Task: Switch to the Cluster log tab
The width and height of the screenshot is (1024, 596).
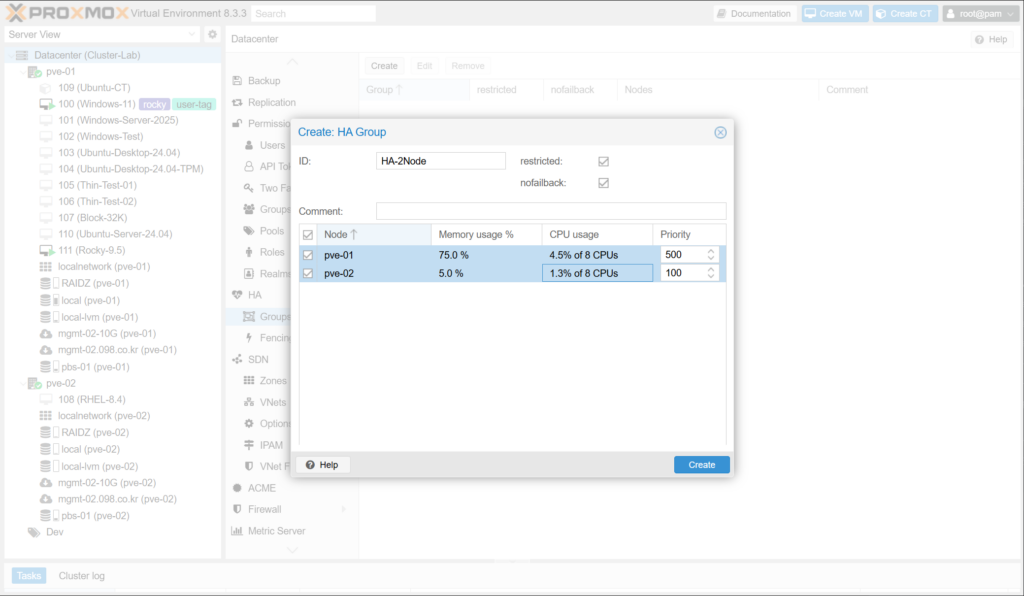Action: click(81, 576)
